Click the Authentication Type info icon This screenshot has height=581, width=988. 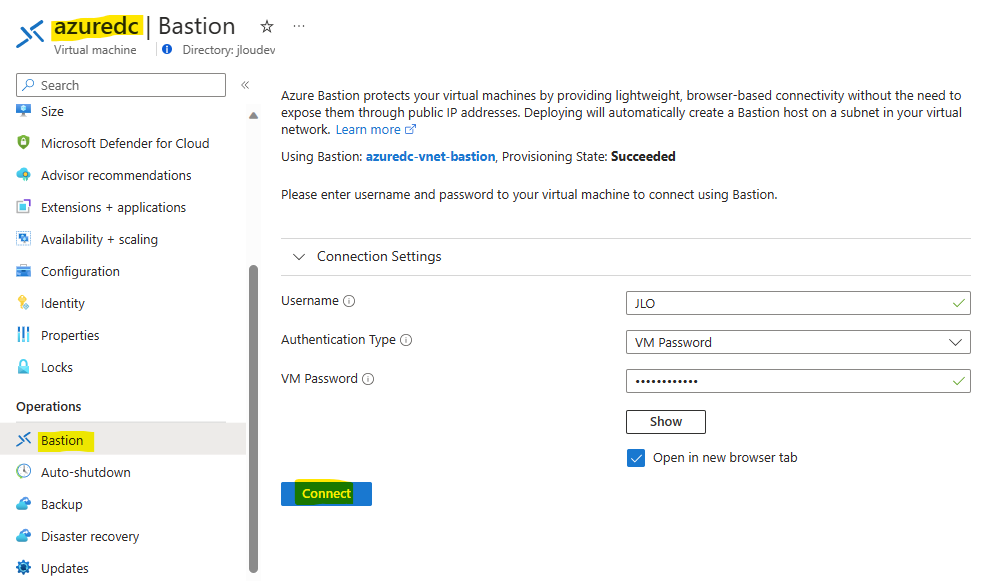(x=406, y=340)
